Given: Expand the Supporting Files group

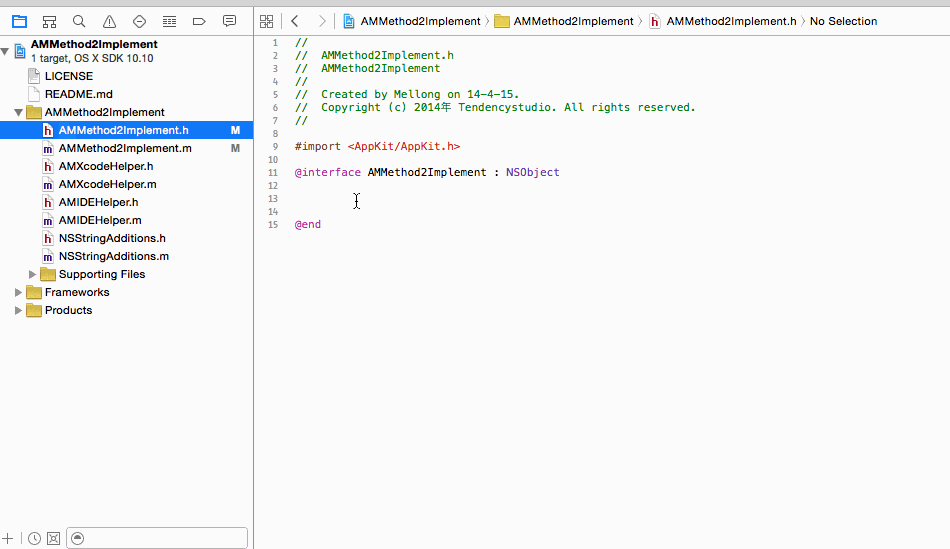Looking at the screenshot, I should pos(33,274).
